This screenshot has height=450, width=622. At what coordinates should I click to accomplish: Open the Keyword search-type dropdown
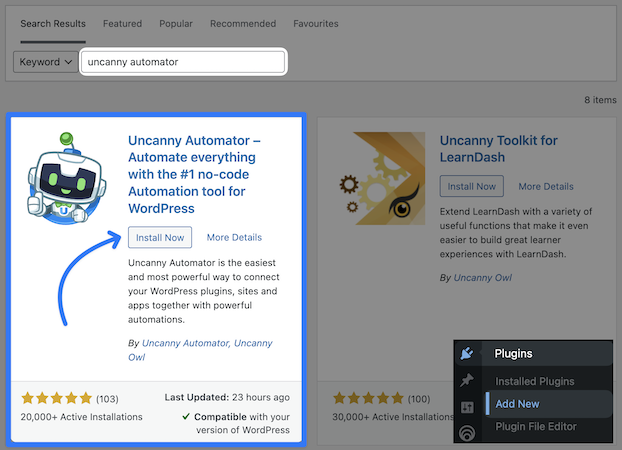coord(46,62)
